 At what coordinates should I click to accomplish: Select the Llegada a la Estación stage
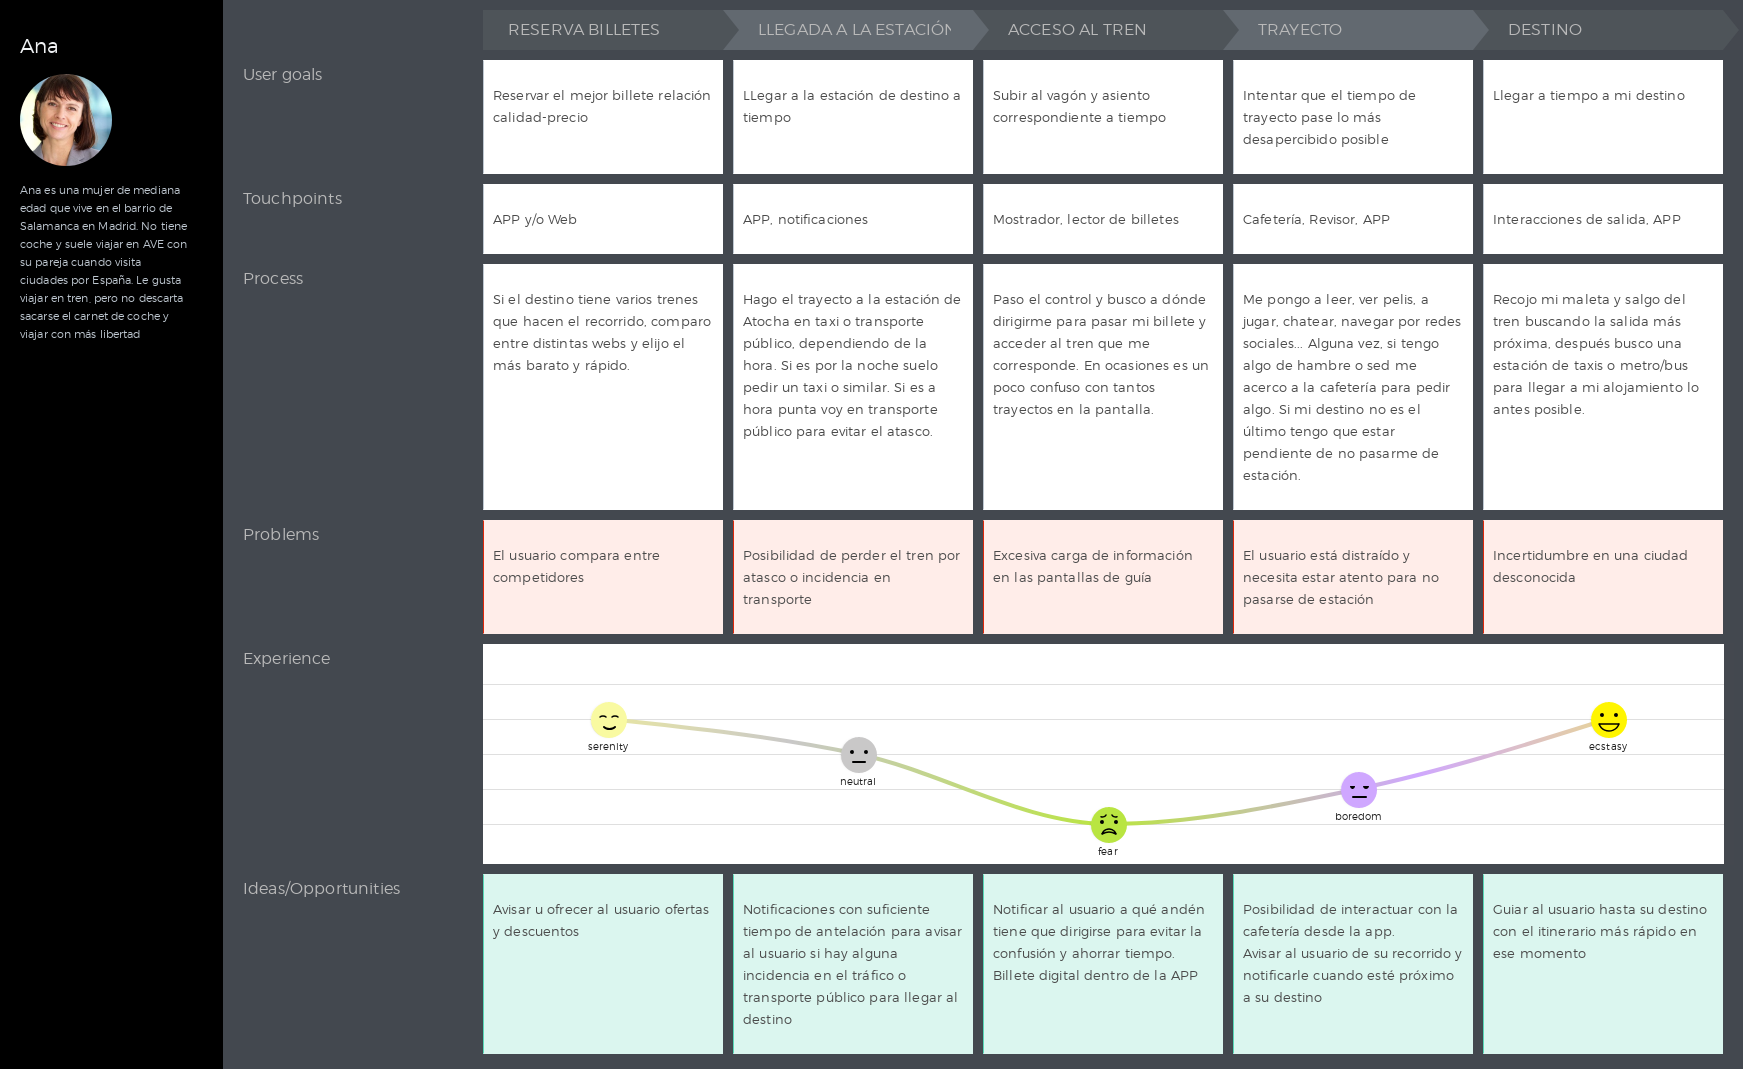(853, 30)
